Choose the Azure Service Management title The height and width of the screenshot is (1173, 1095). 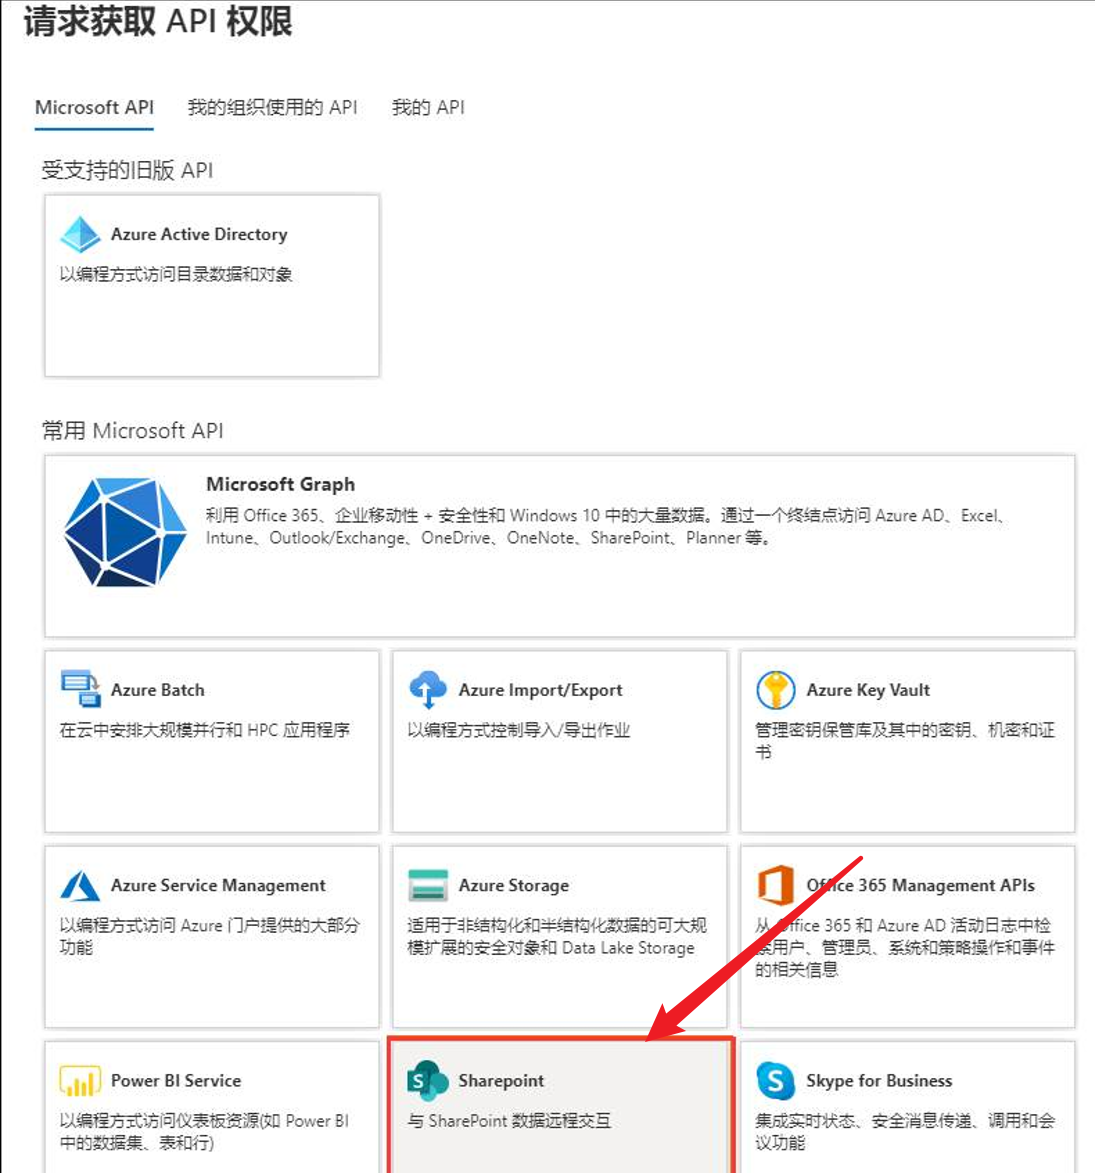(x=218, y=886)
